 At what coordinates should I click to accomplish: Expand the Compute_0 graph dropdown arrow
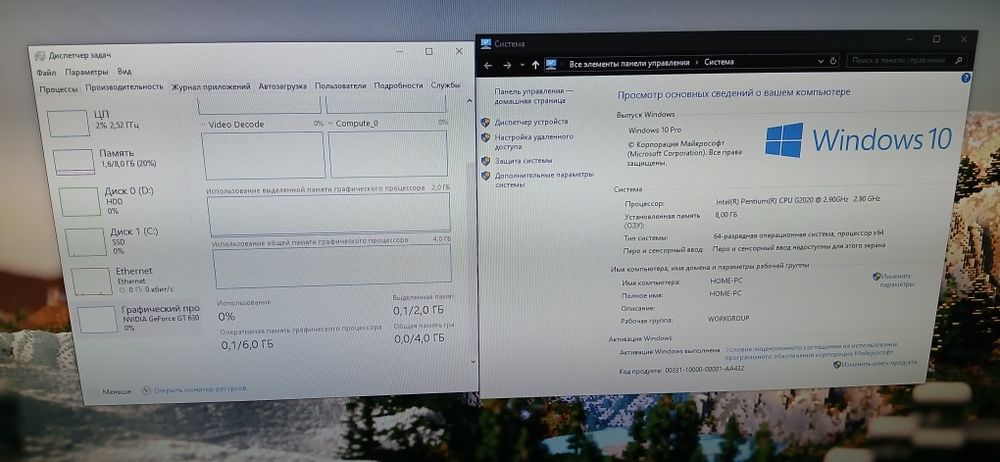[330, 124]
